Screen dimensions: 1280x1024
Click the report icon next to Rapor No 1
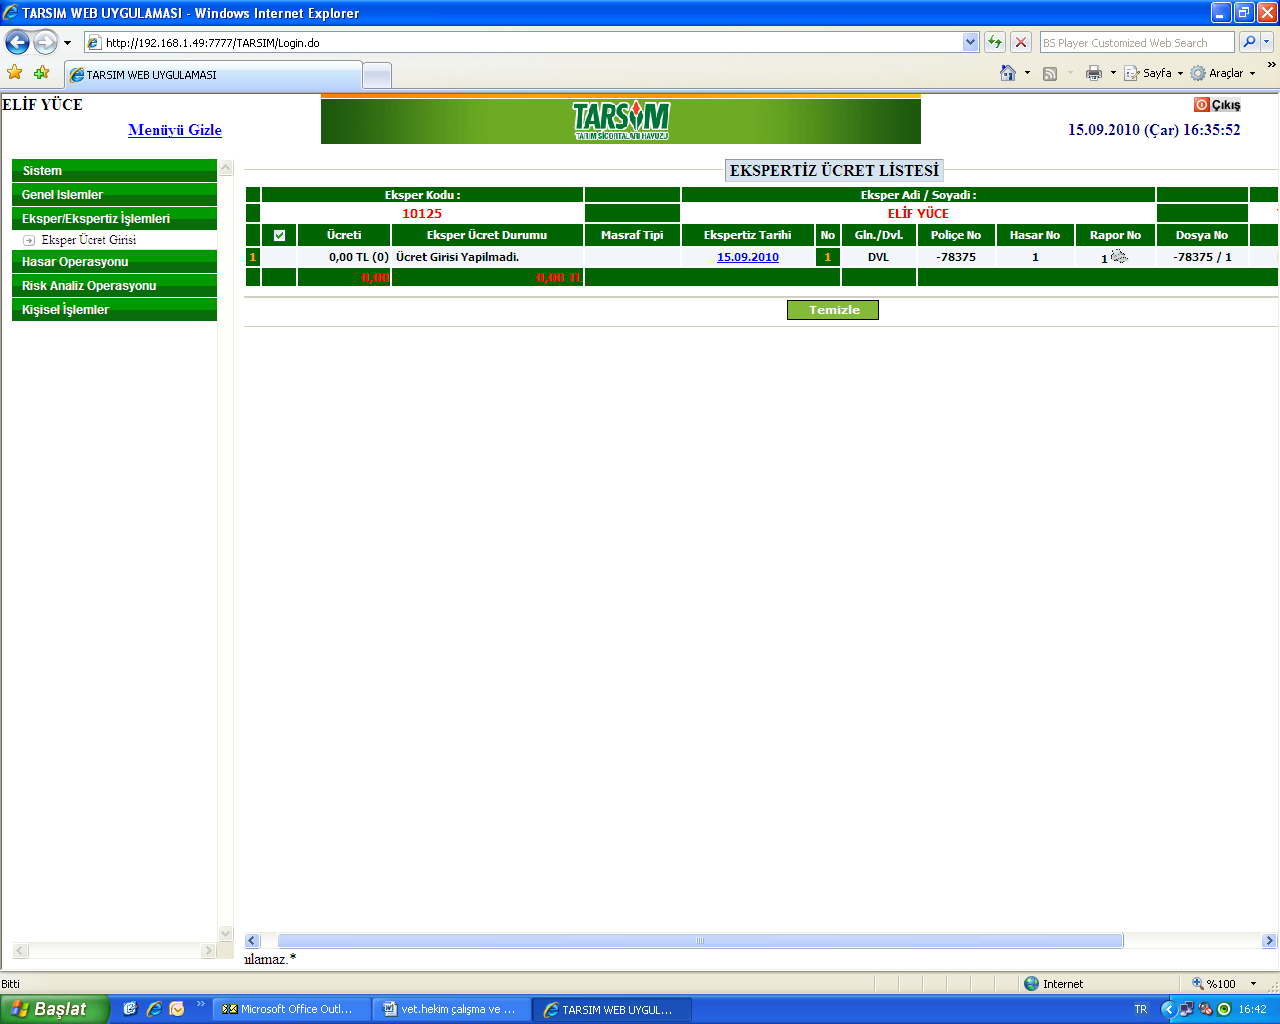tap(1119, 257)
